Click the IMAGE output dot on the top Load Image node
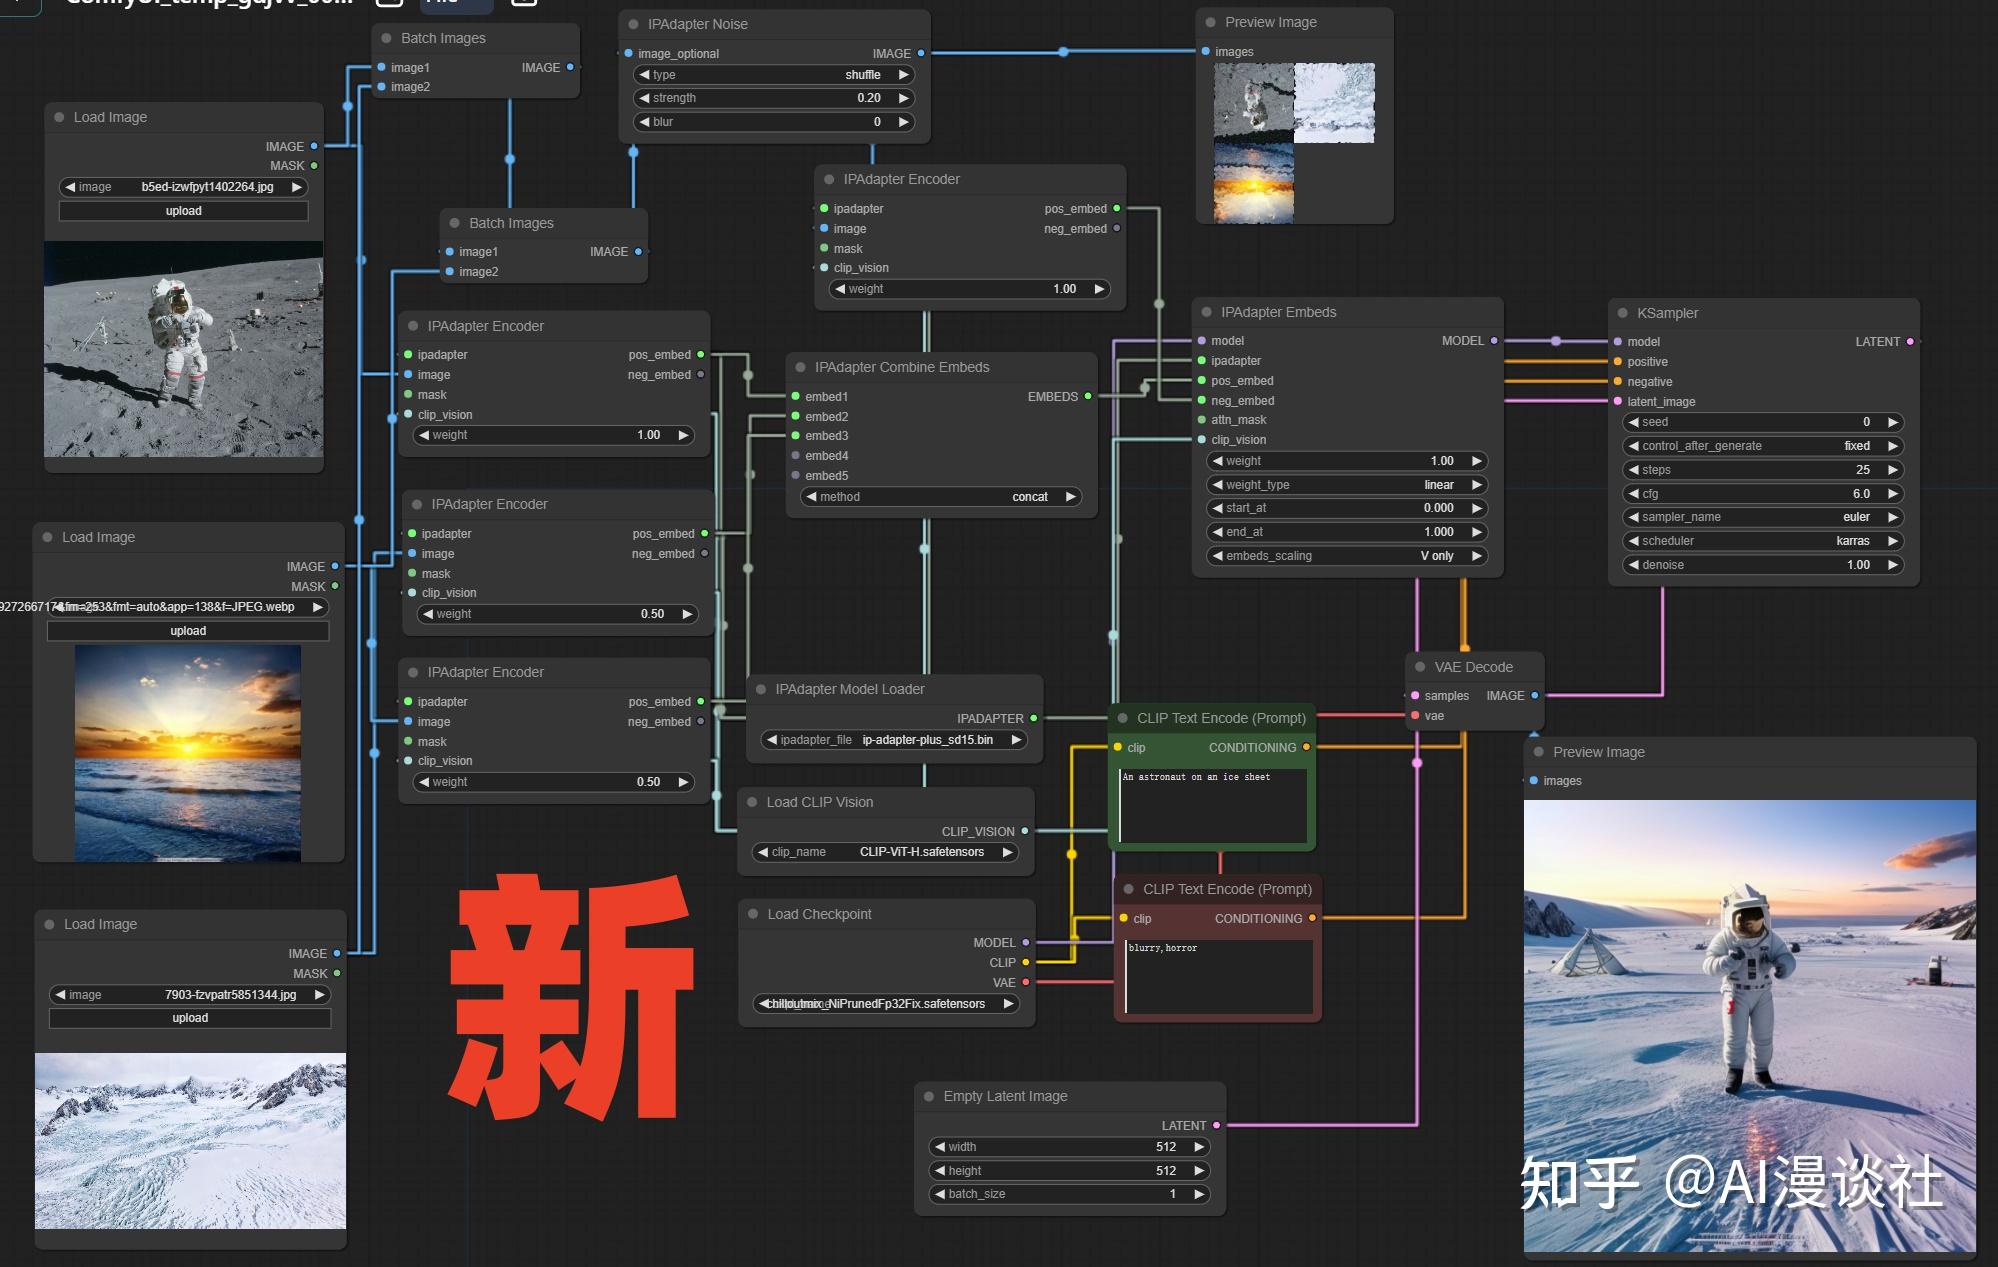 coord(313,146)
